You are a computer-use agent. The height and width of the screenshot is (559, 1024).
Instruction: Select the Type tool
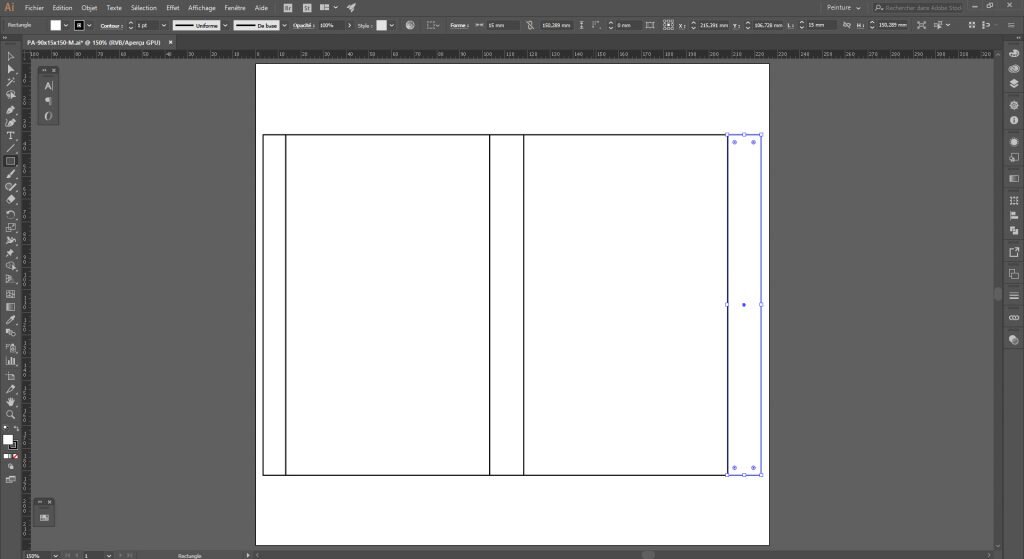point(11,135)
